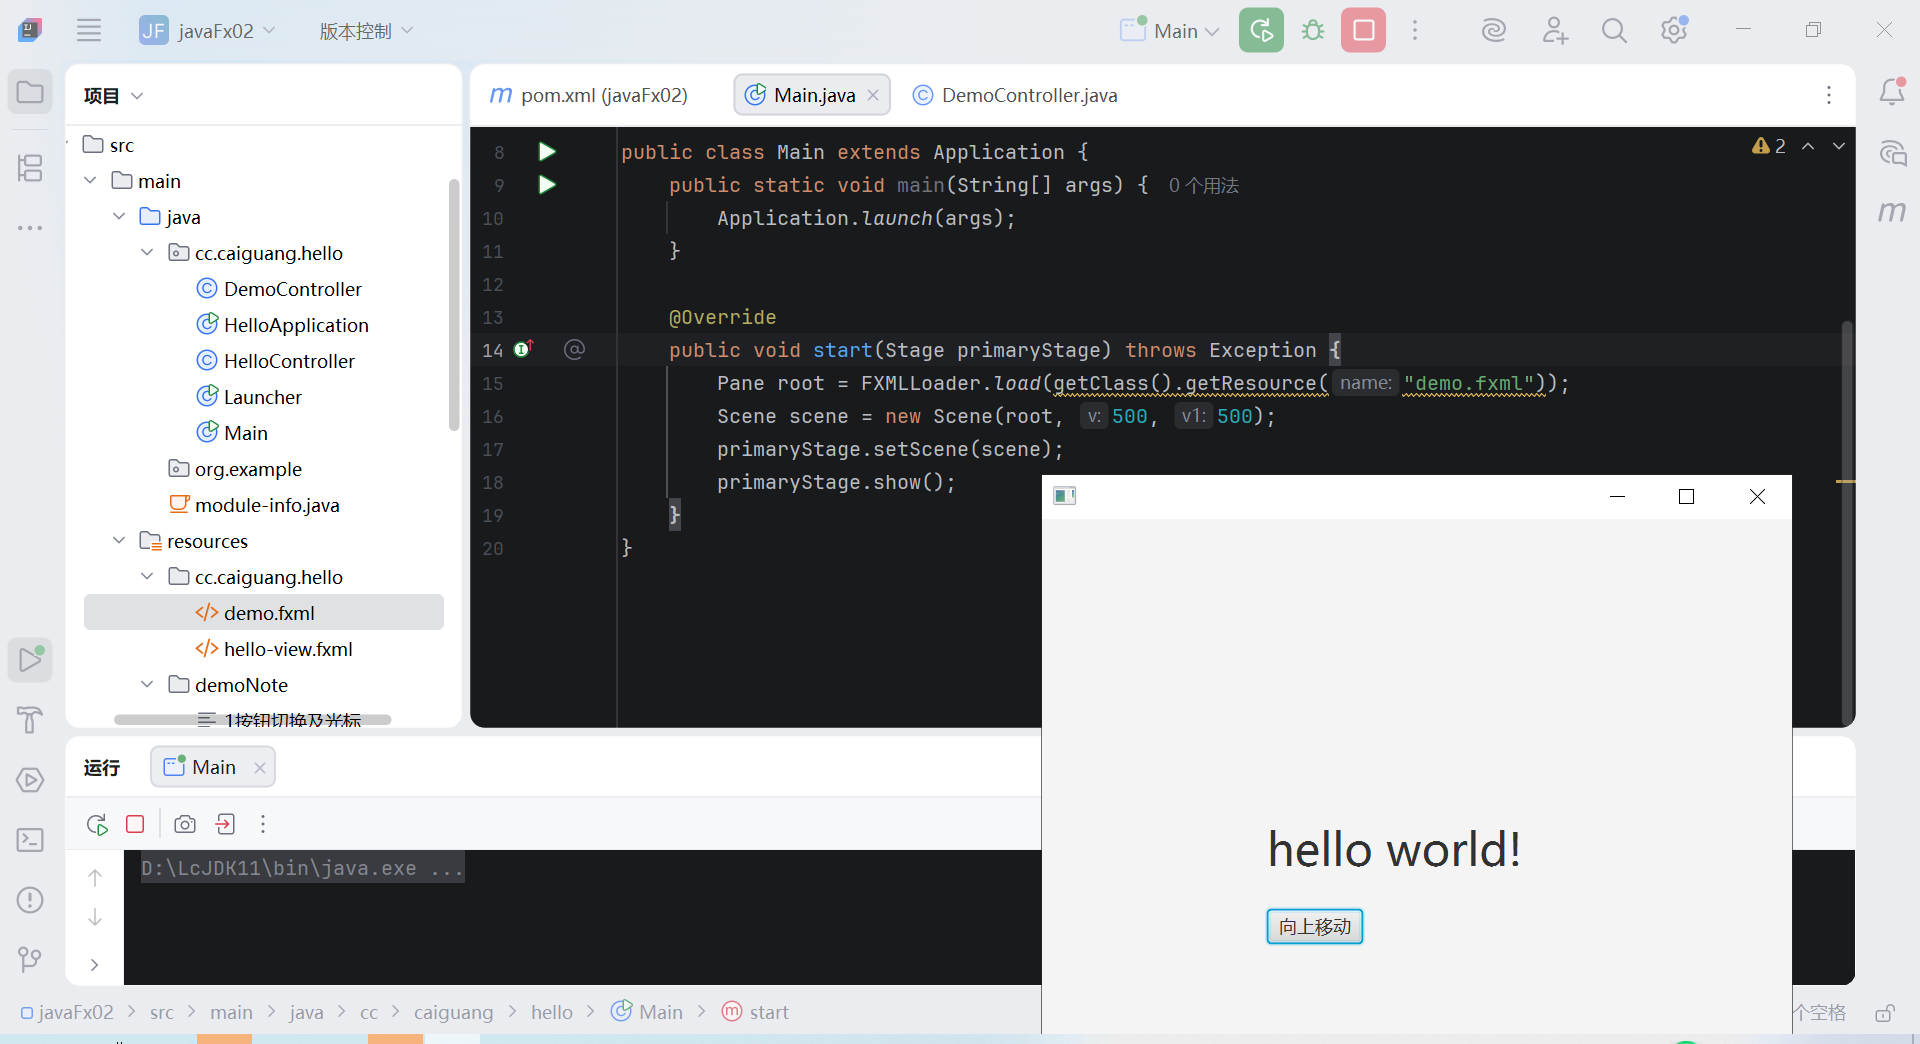1920x1044 pixels.
Task: Click Rerun icon in Run toolbar
Action: pos(97,824)
